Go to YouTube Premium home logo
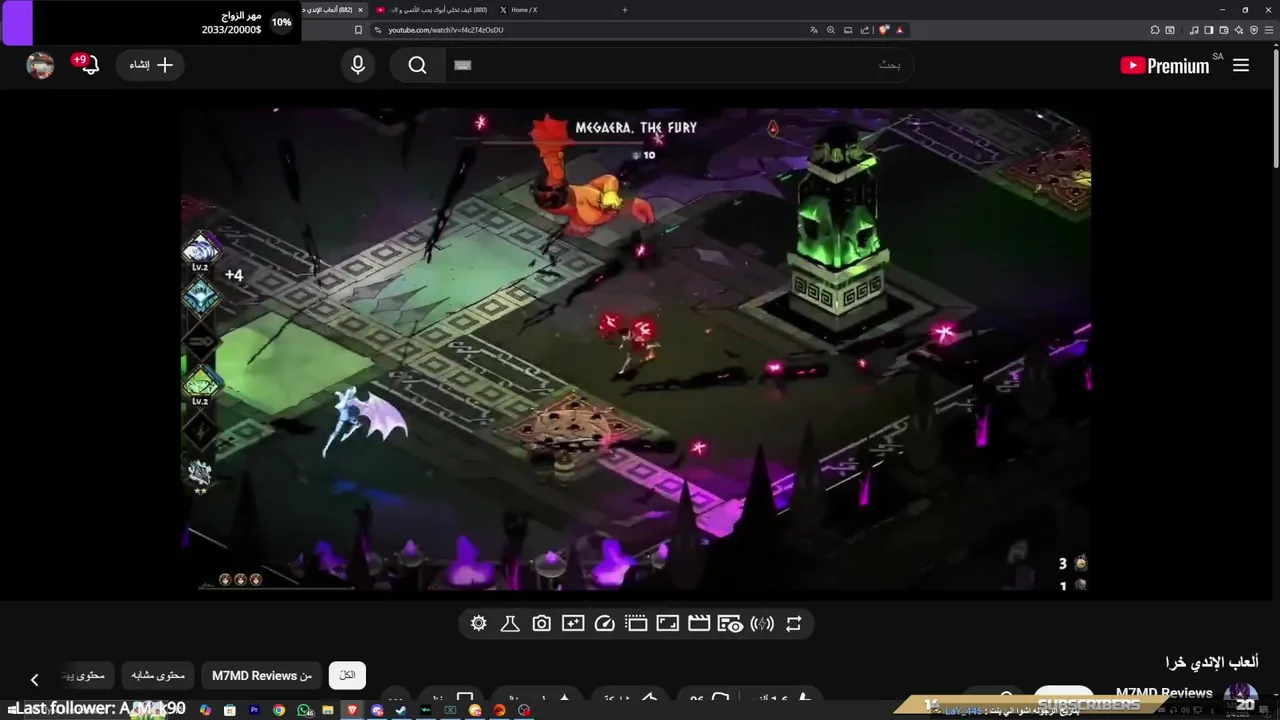This screenshot has width=1280, height=720. [x=1165, y=66]
